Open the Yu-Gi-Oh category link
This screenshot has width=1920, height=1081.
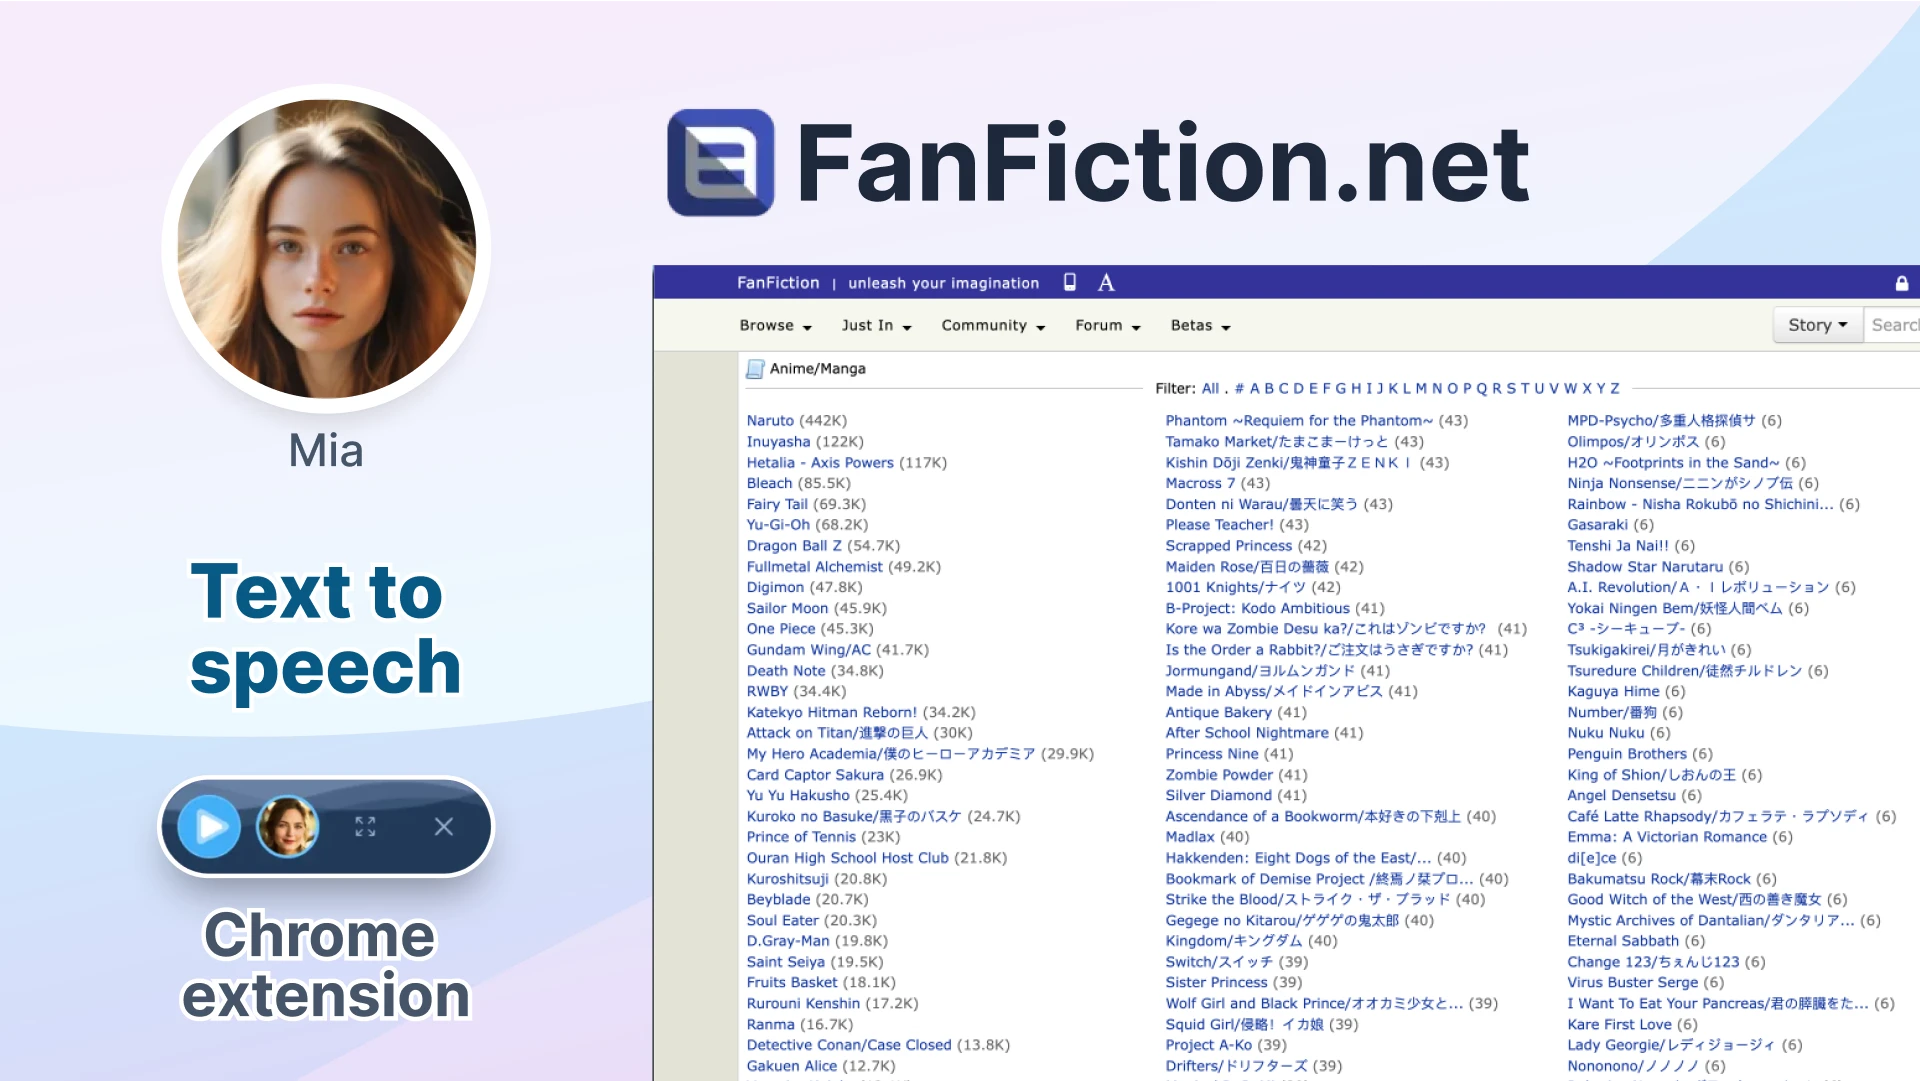778,525
